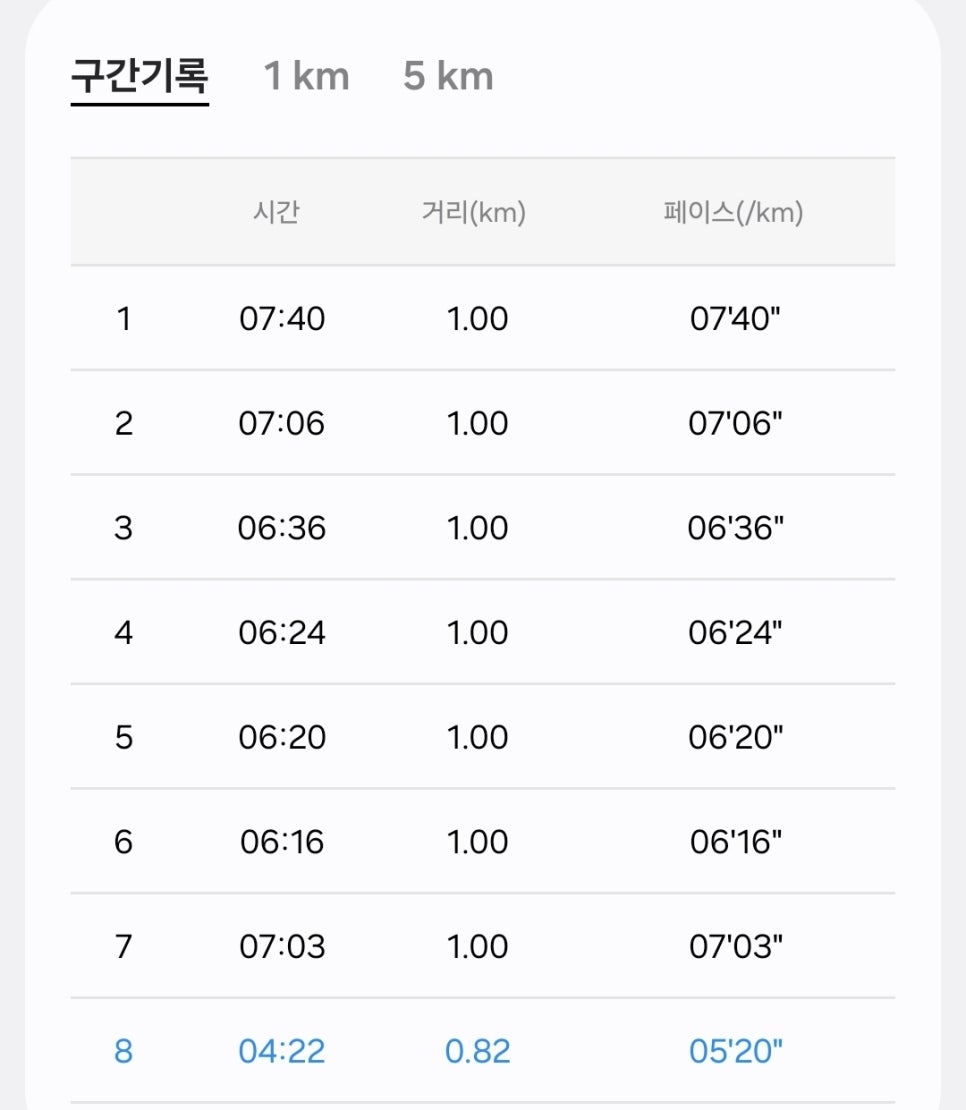Tap the blue 04:22 time value
Screen dimensions: 966x1110
282,1051
